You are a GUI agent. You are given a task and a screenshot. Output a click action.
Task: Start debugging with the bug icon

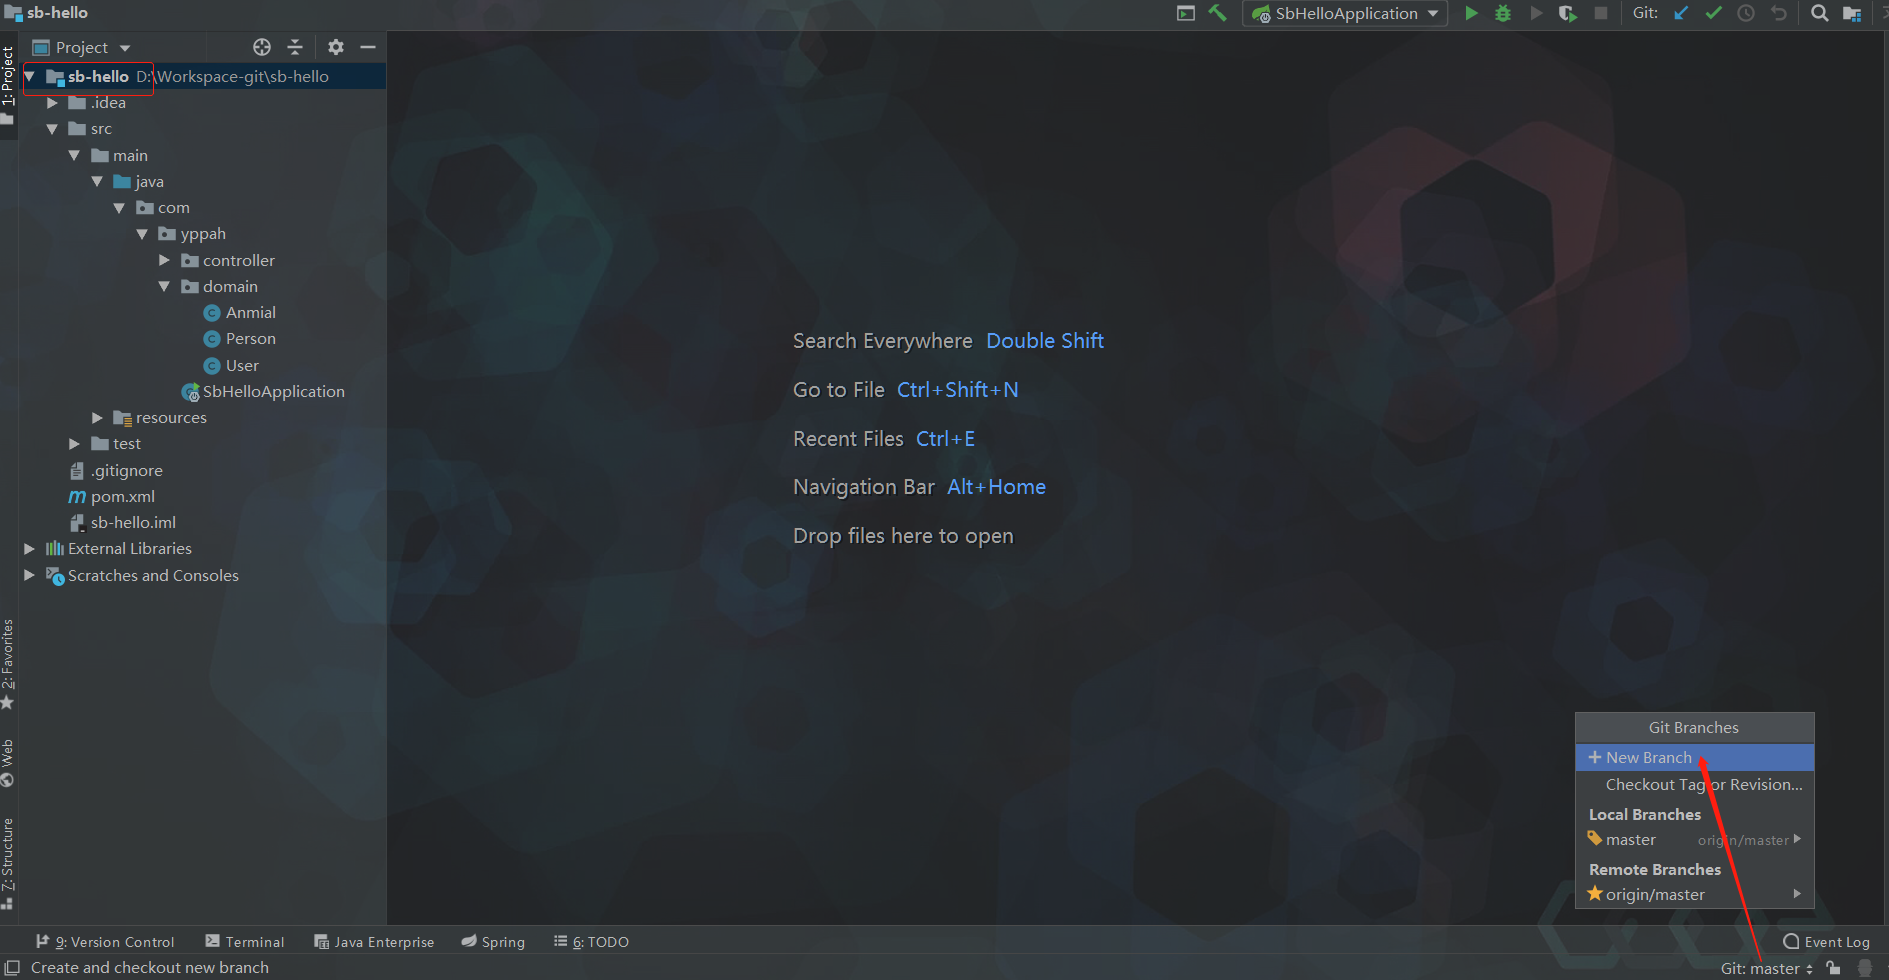(1503, 14)
